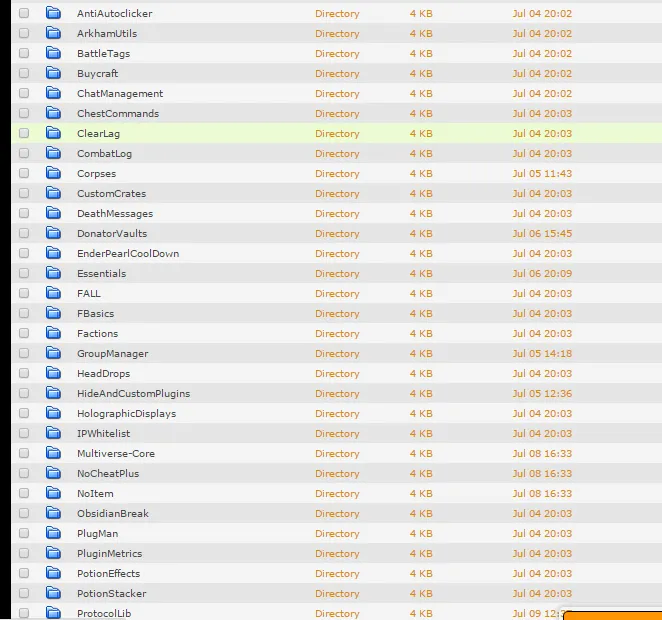The image size is (662, 620).
Task: Click the DonatorVaults folder icon
Action: point(53,233)
